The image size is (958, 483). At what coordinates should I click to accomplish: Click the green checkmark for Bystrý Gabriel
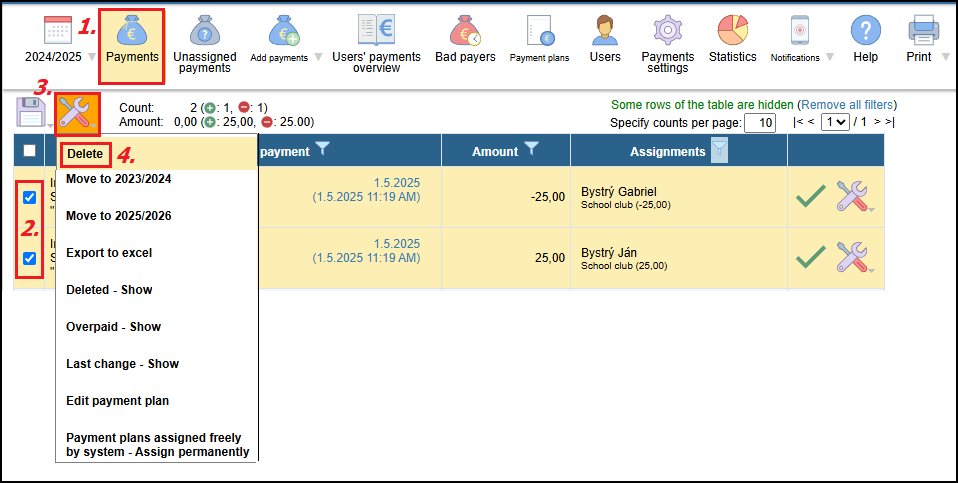[x=810, y=196]
